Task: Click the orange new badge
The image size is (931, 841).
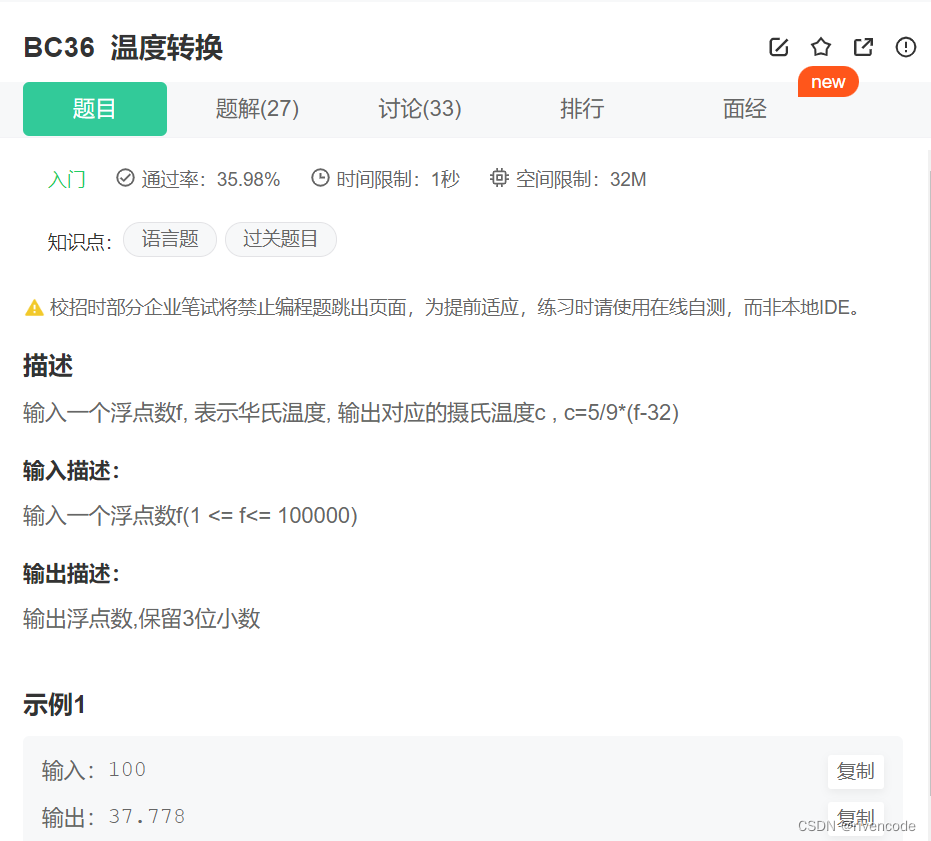Action: point(827,82)
